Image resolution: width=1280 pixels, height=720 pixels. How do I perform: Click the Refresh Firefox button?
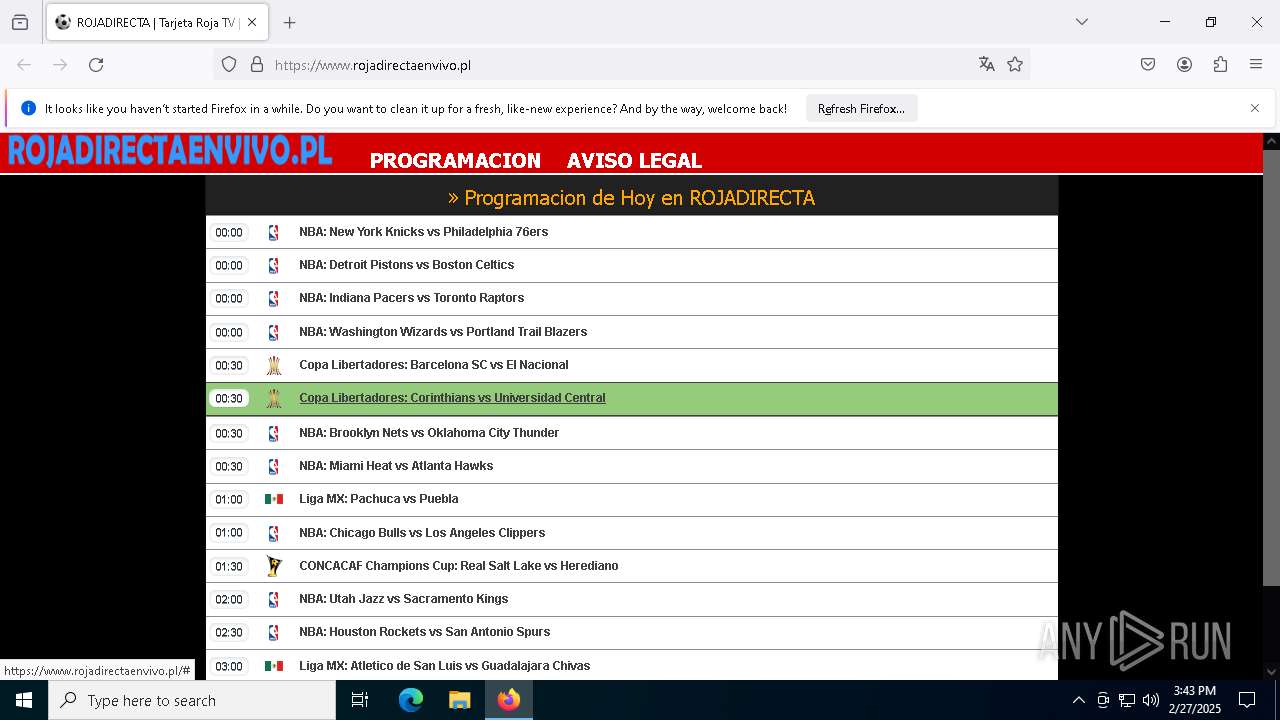point(861,108)
